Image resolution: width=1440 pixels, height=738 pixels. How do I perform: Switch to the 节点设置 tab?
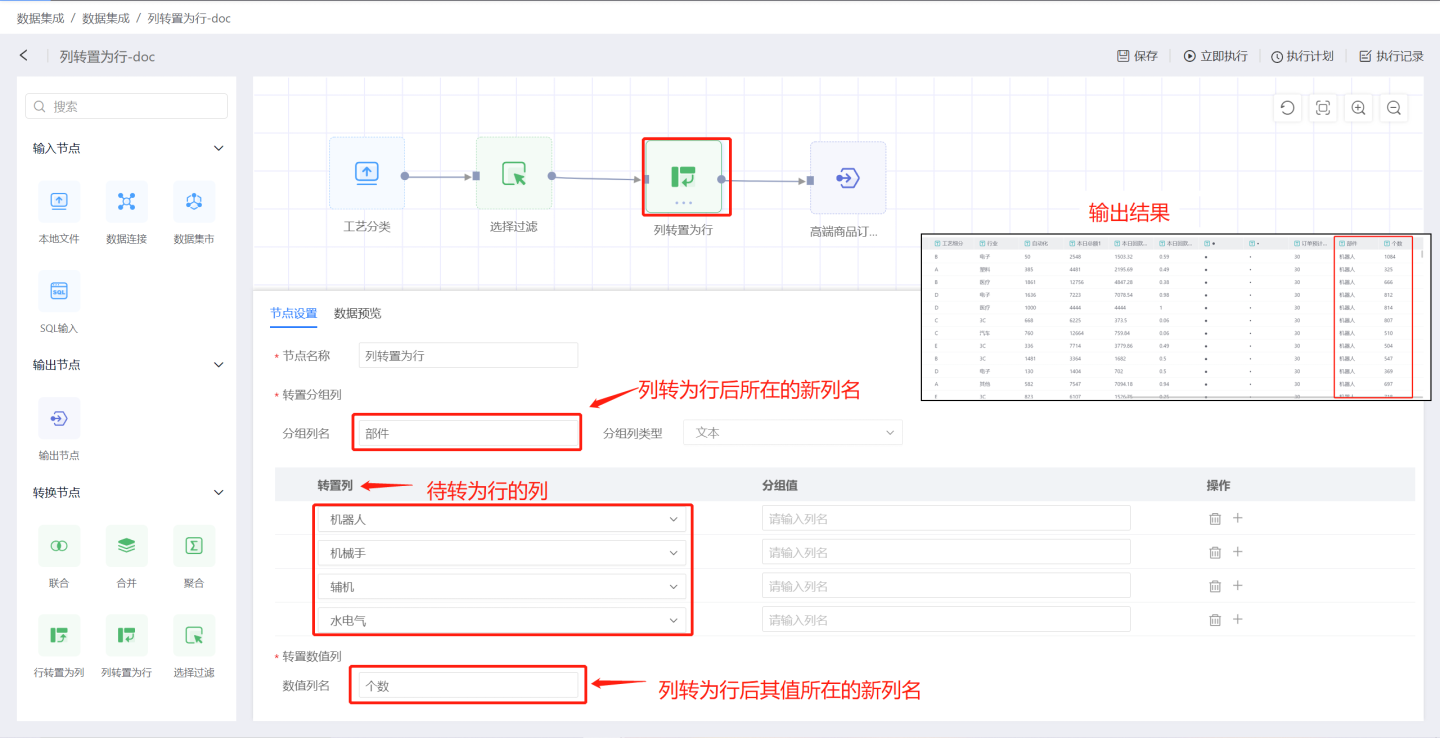pyautogui.click(x=293, y=313)
